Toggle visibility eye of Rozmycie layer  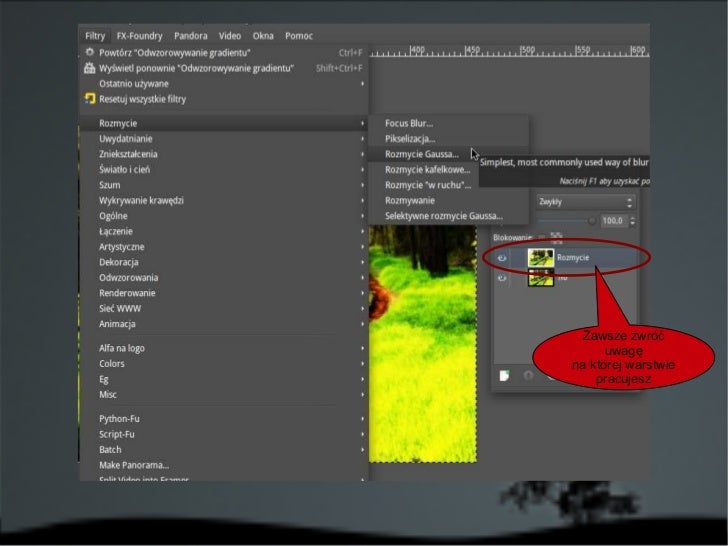coord(503,258)
